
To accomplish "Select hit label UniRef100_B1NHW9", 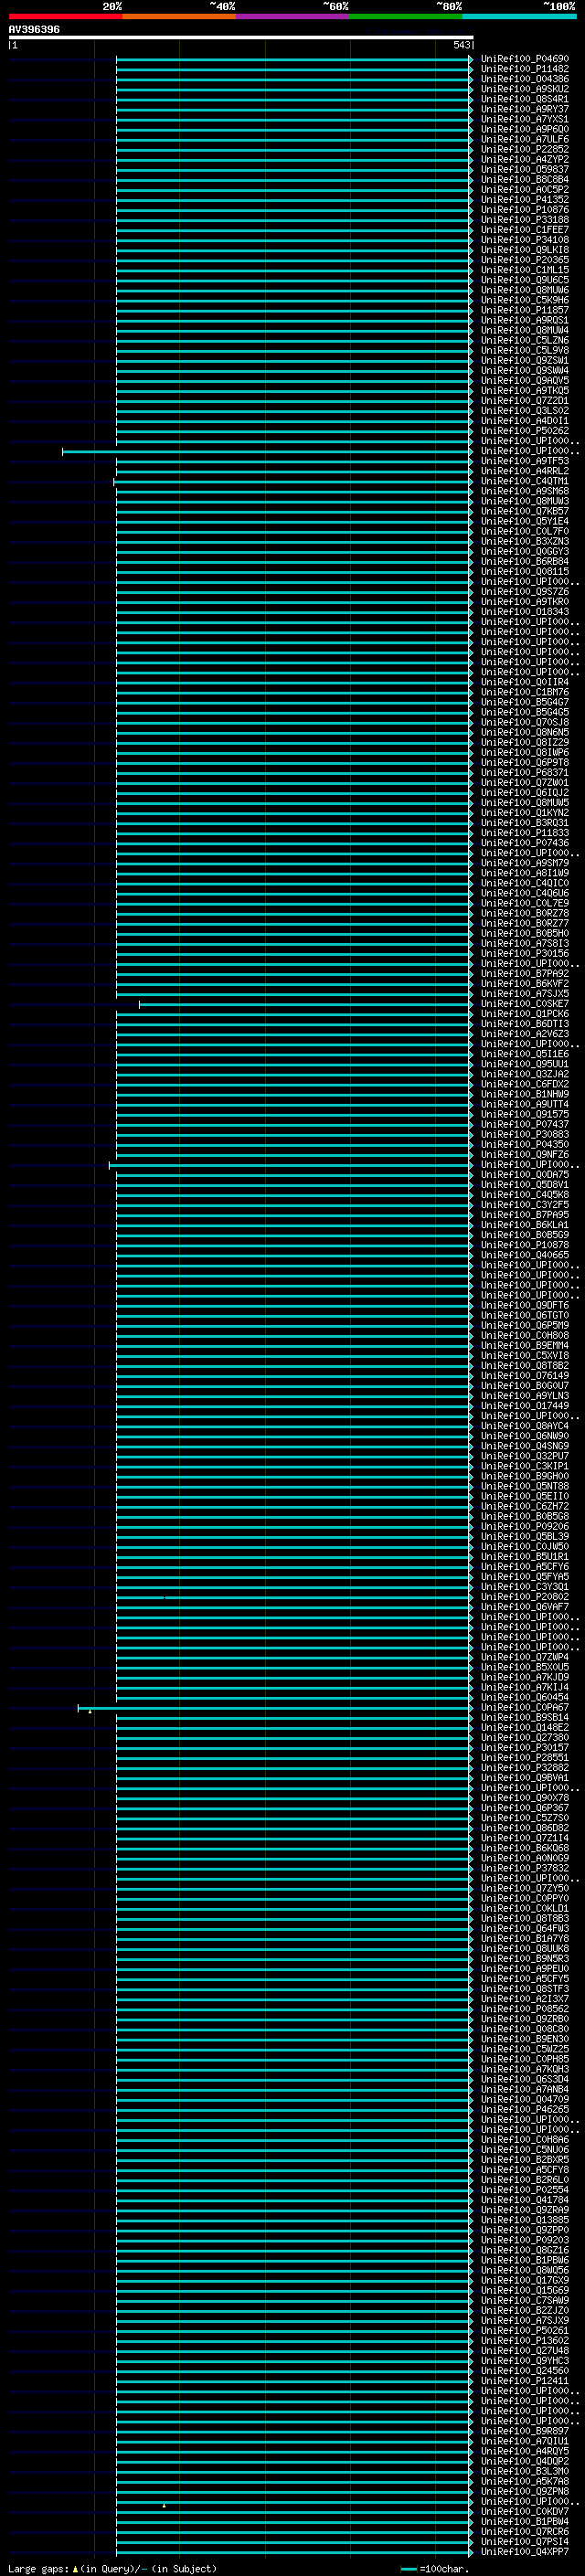I will 525,1094.
